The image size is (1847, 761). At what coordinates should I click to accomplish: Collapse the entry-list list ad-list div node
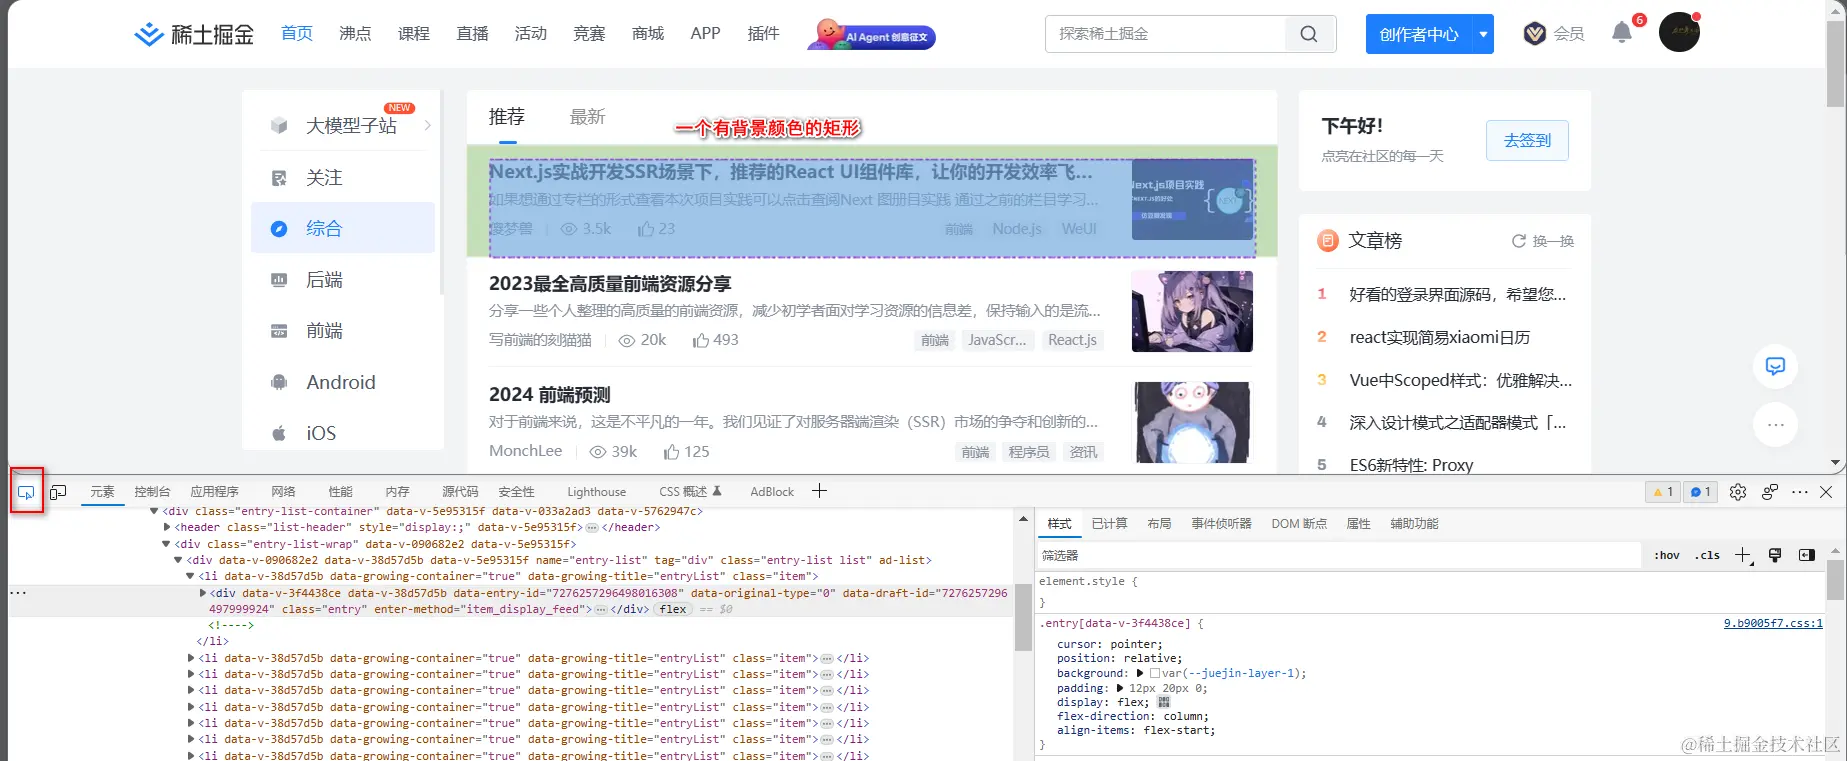point(179,560)
